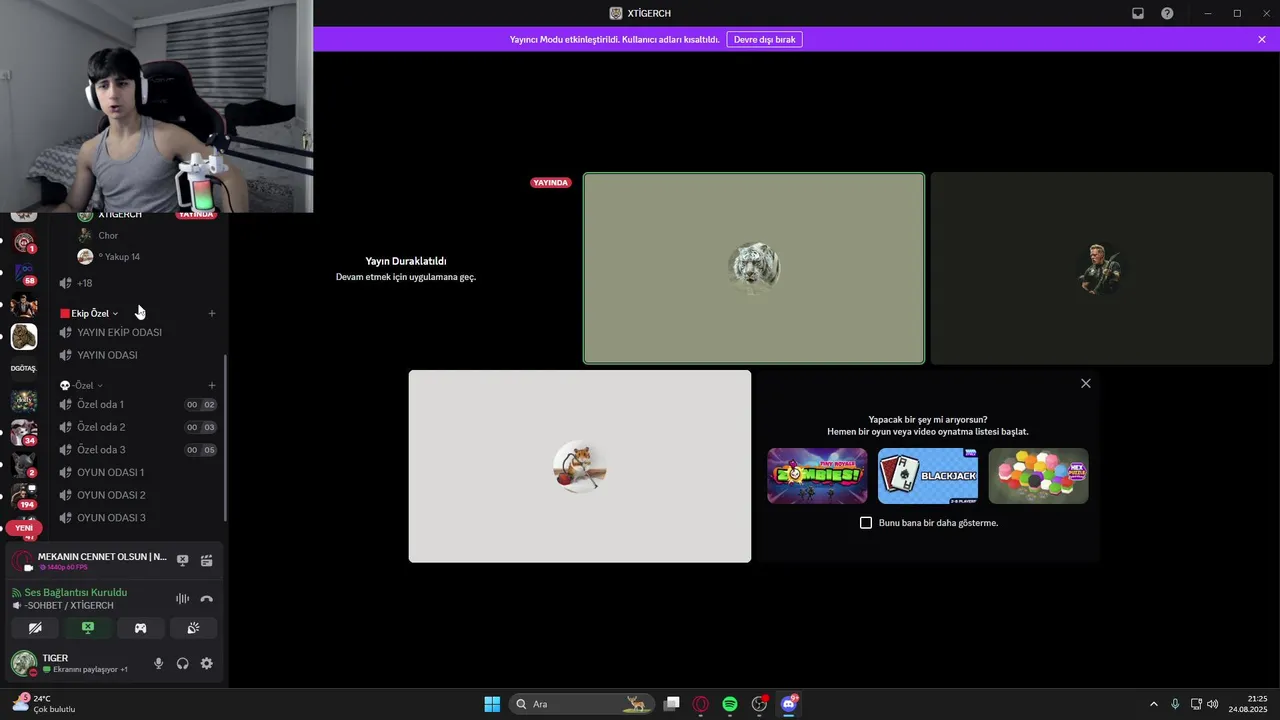Click MEKANIN CENNET OLSUN stream title
The height and width of the screenshot is (720, 1280).
pyautogui.click(x=102, y=557)
